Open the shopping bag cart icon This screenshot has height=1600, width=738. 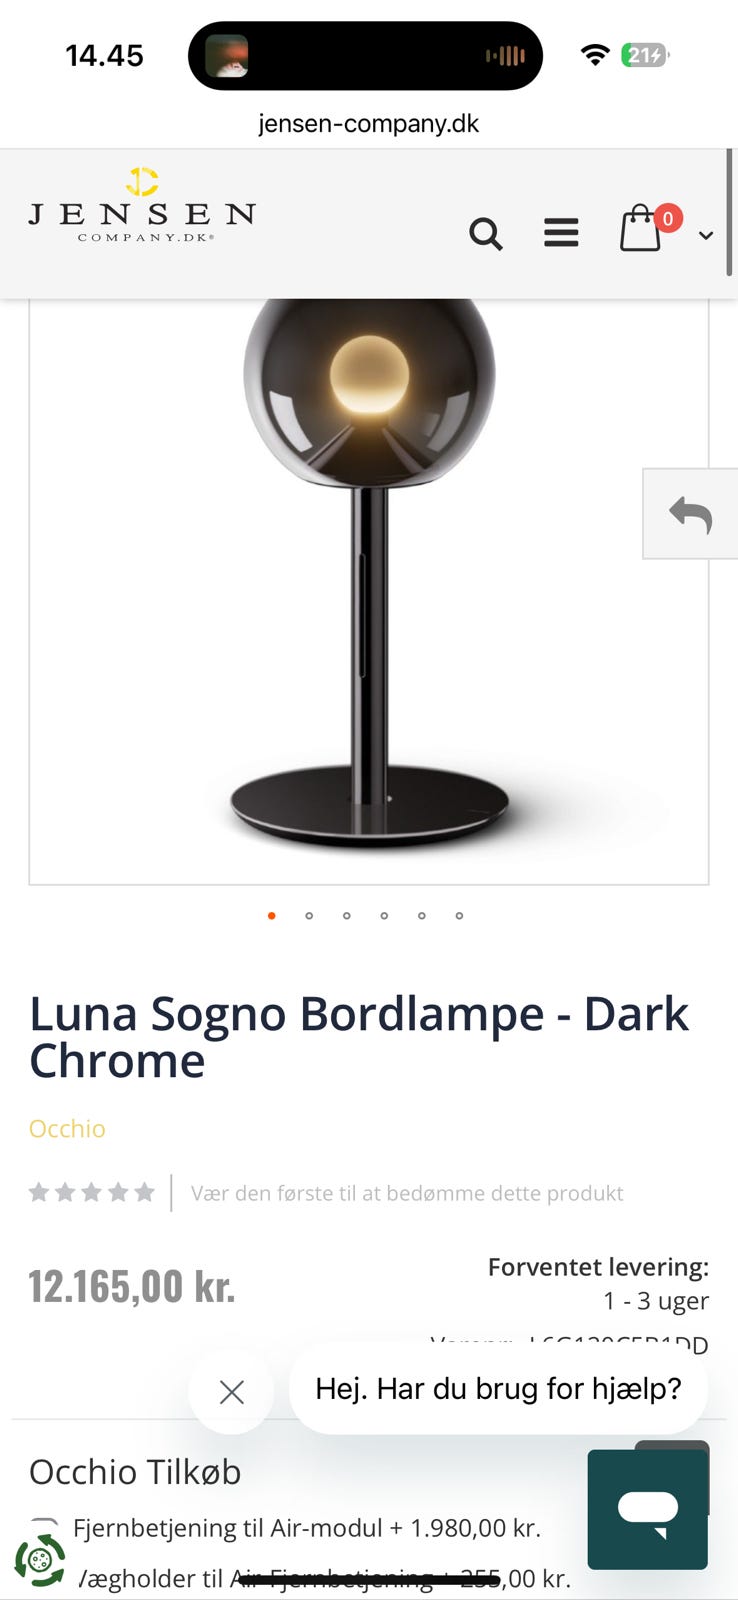pyautogui.click(x=641, y=228)
